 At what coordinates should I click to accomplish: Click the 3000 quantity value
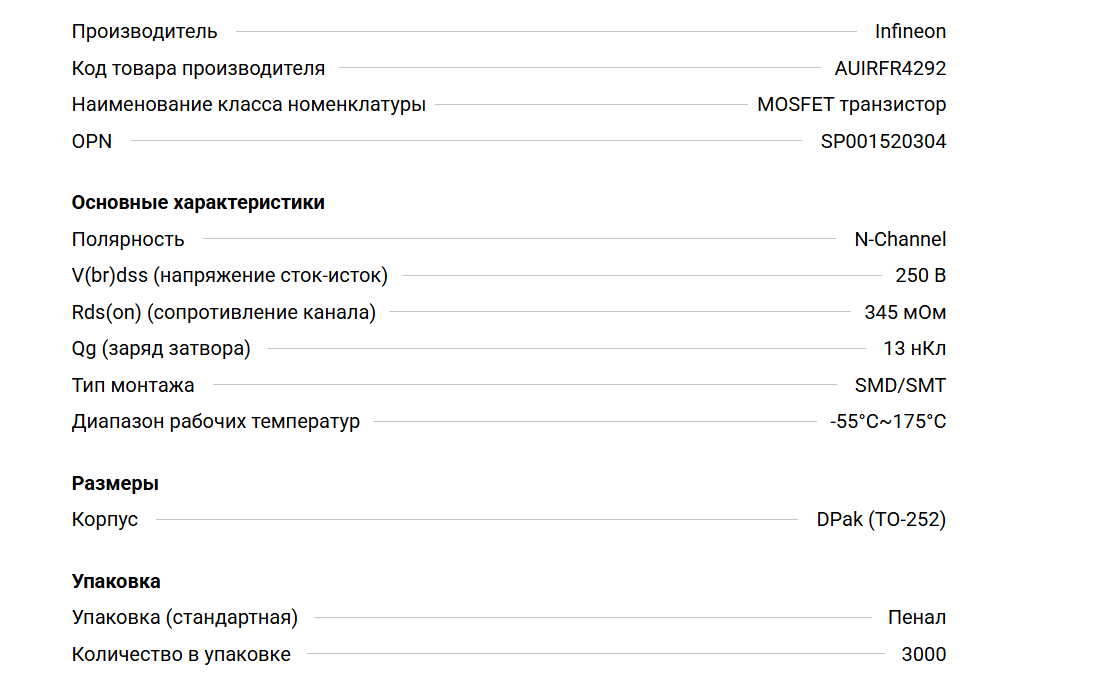click(x=923, y=655)
